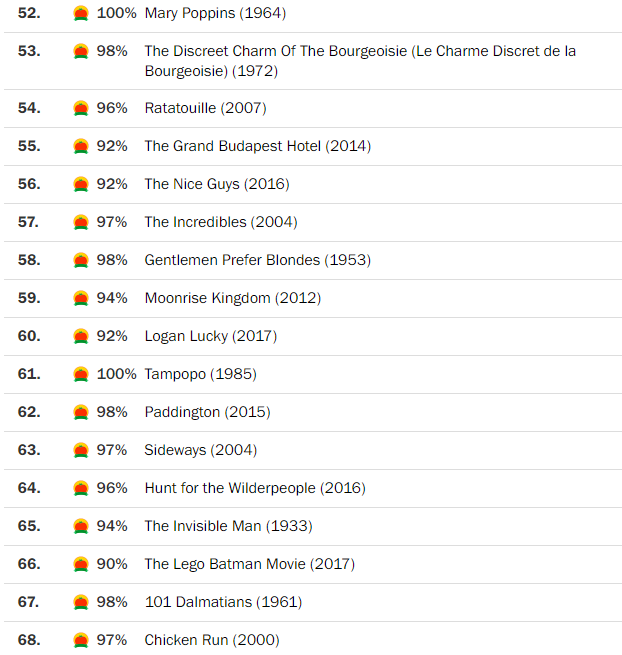Click the 100% score for Tampopo

(x=116, y=374)
